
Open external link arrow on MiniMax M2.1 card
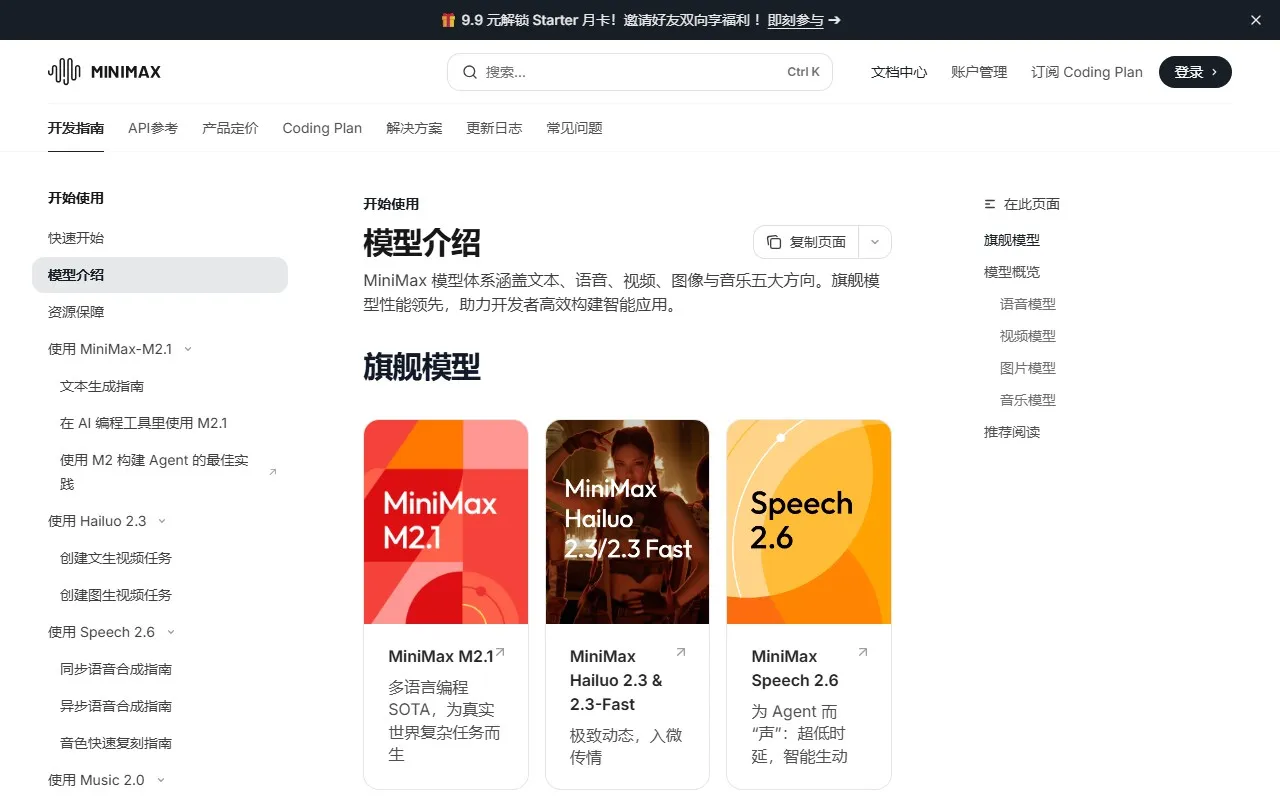tap(500, 653)
